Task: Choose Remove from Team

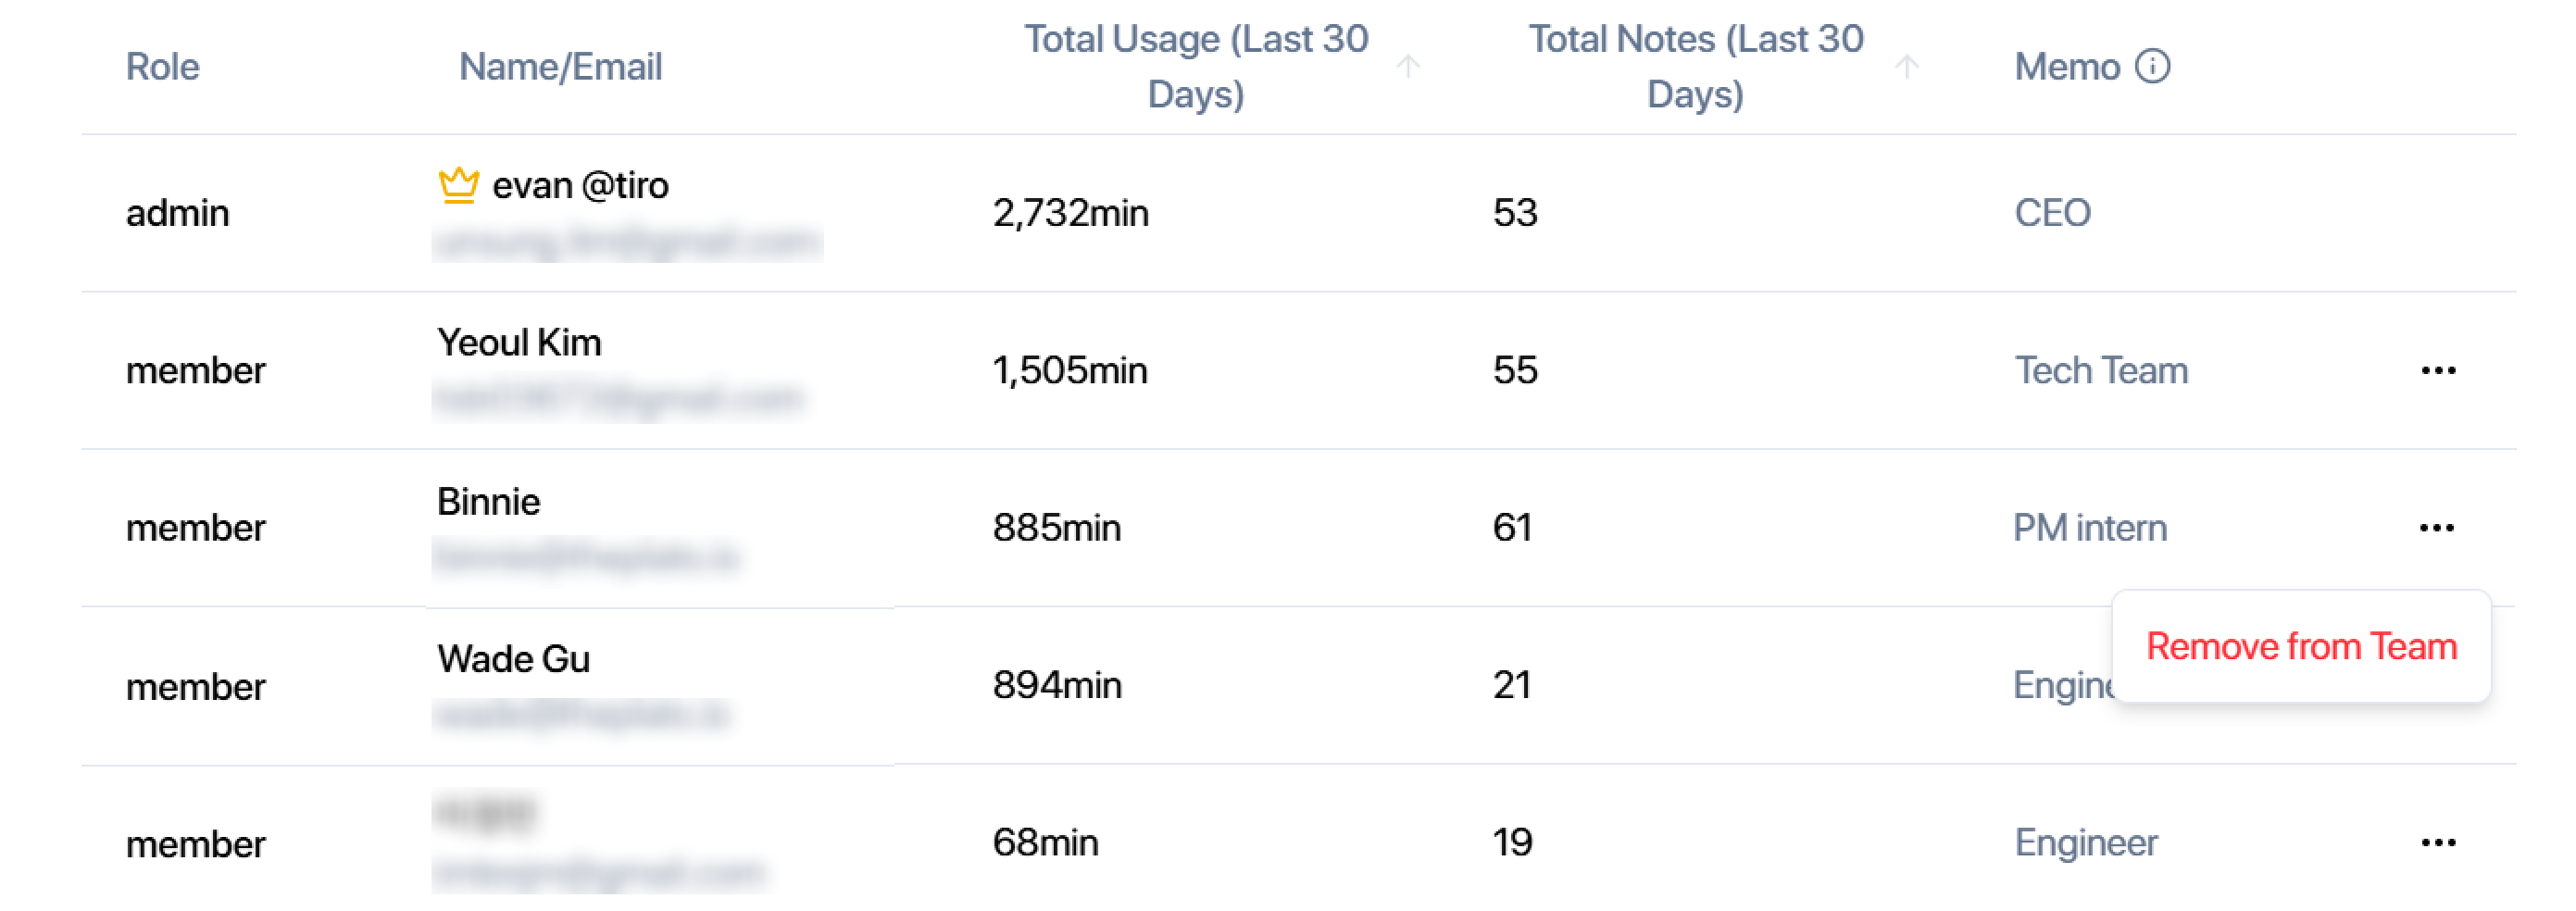Action: click(2301, 647)
